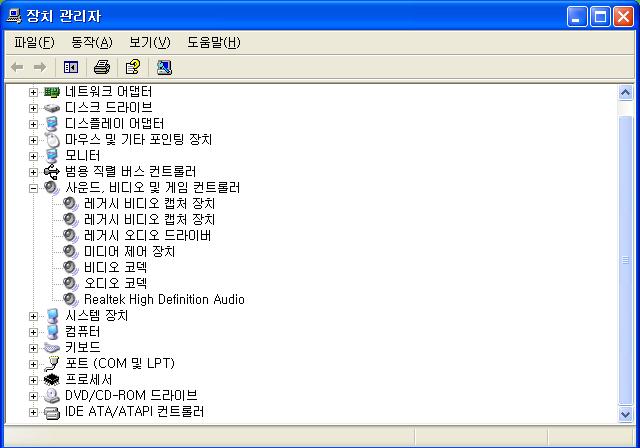Click the processor chip icon
The height and width of the screenshot is (448, 640).
tap(52, 379)
